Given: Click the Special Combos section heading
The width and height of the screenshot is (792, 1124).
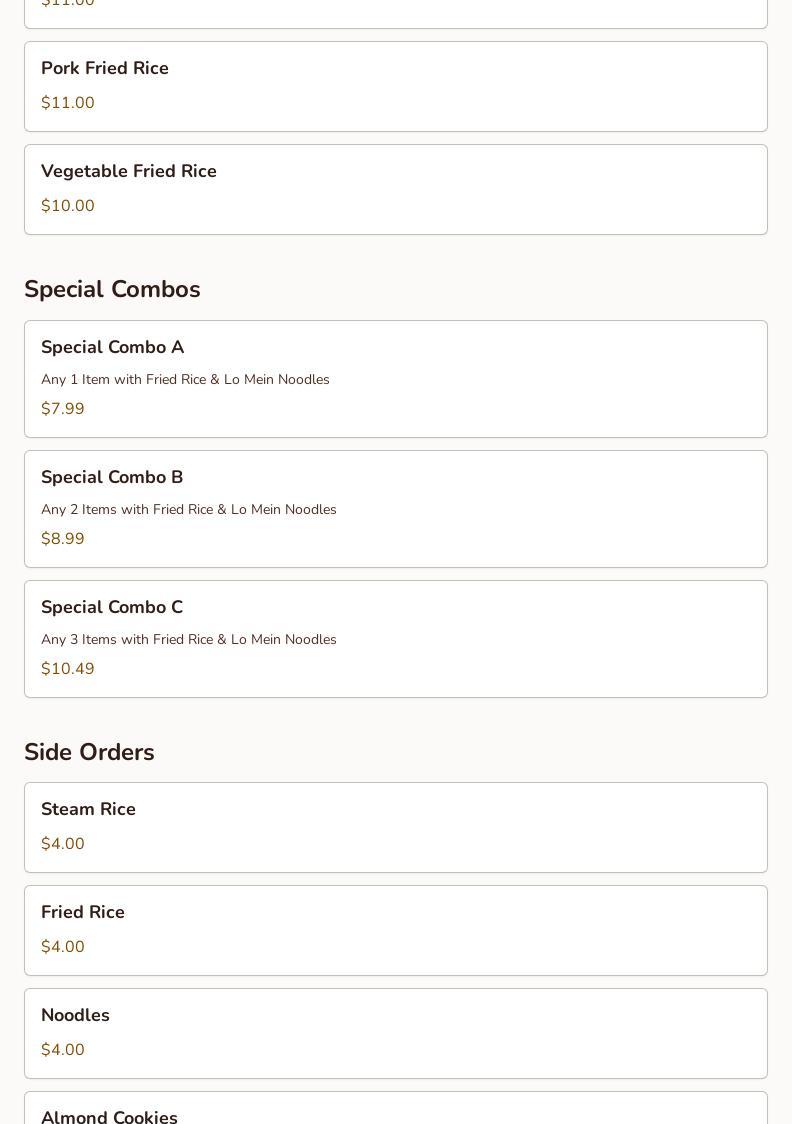Looking at the screenshot, I should 112,289.
